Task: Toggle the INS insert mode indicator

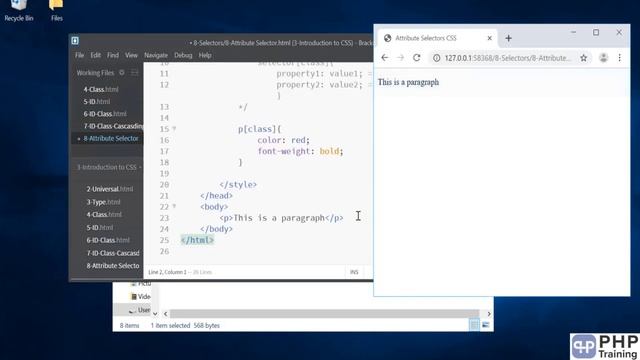Action: [354, 272]
